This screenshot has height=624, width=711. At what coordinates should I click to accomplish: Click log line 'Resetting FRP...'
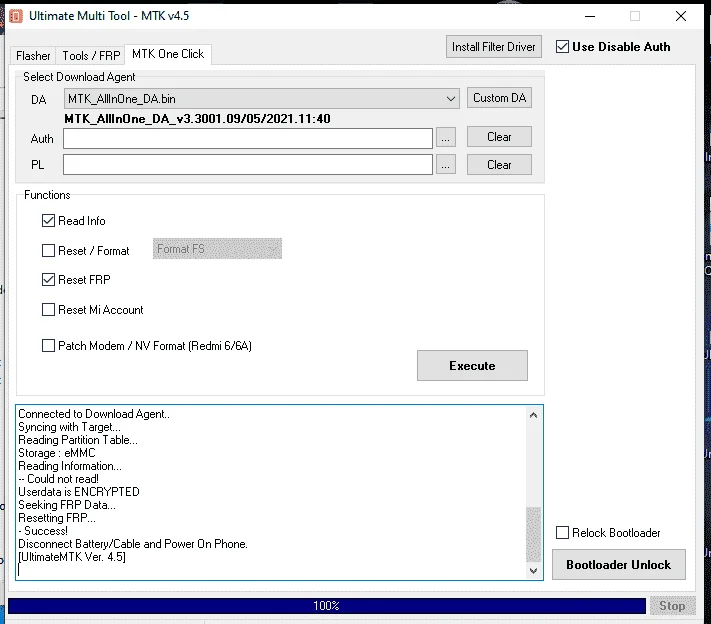click(x=57, y=518)
